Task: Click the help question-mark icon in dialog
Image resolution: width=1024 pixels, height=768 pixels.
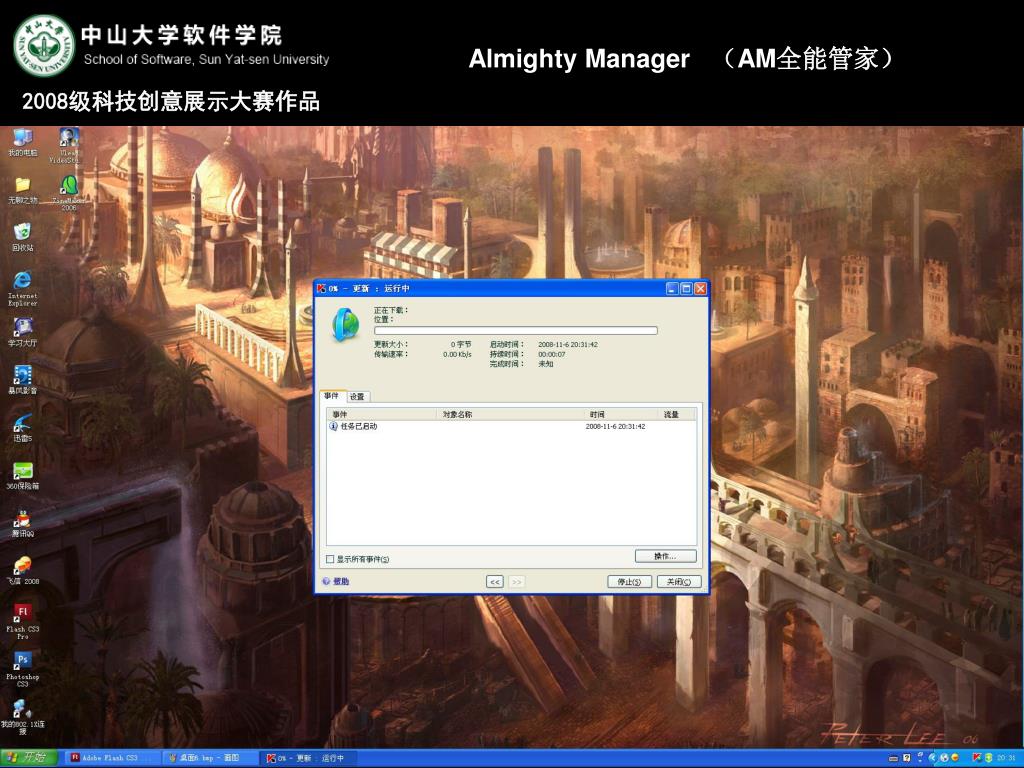Action: 327,581
